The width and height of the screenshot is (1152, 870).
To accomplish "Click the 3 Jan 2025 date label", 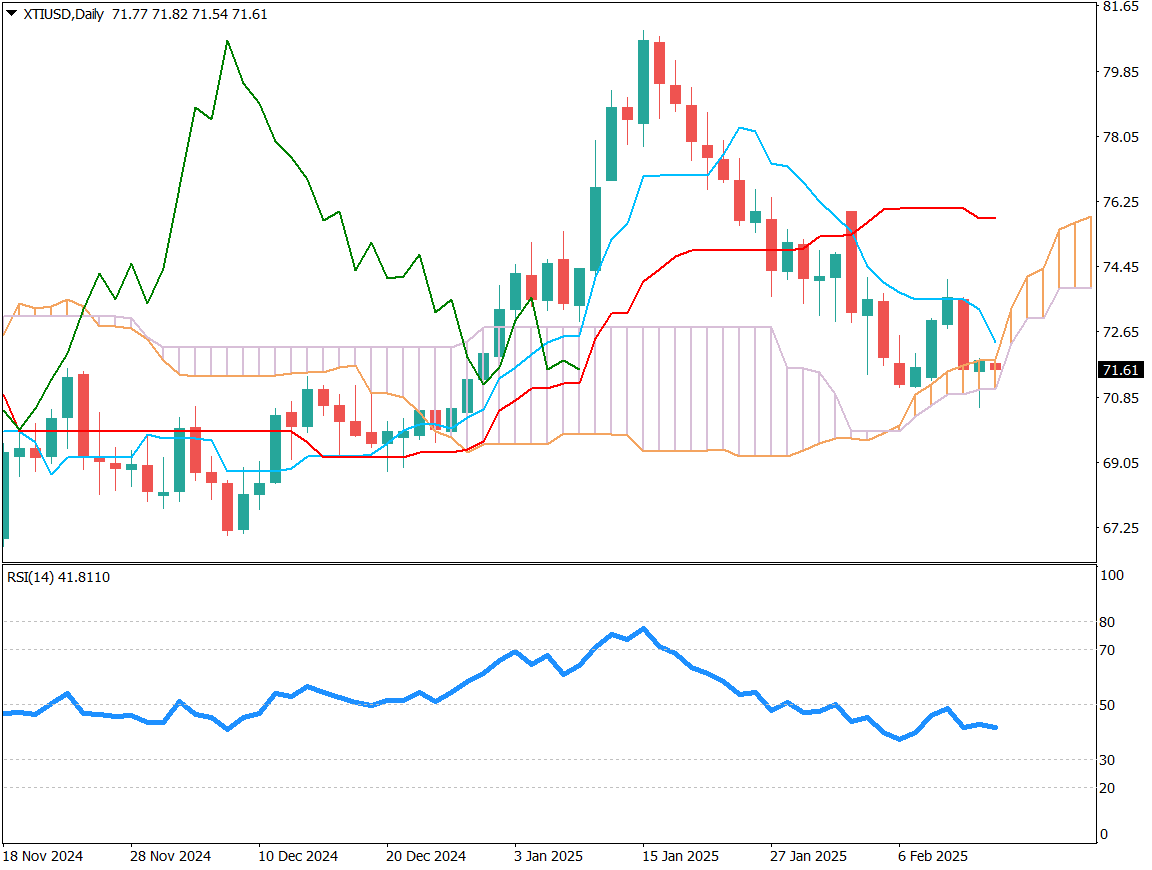I will (548, 856).
